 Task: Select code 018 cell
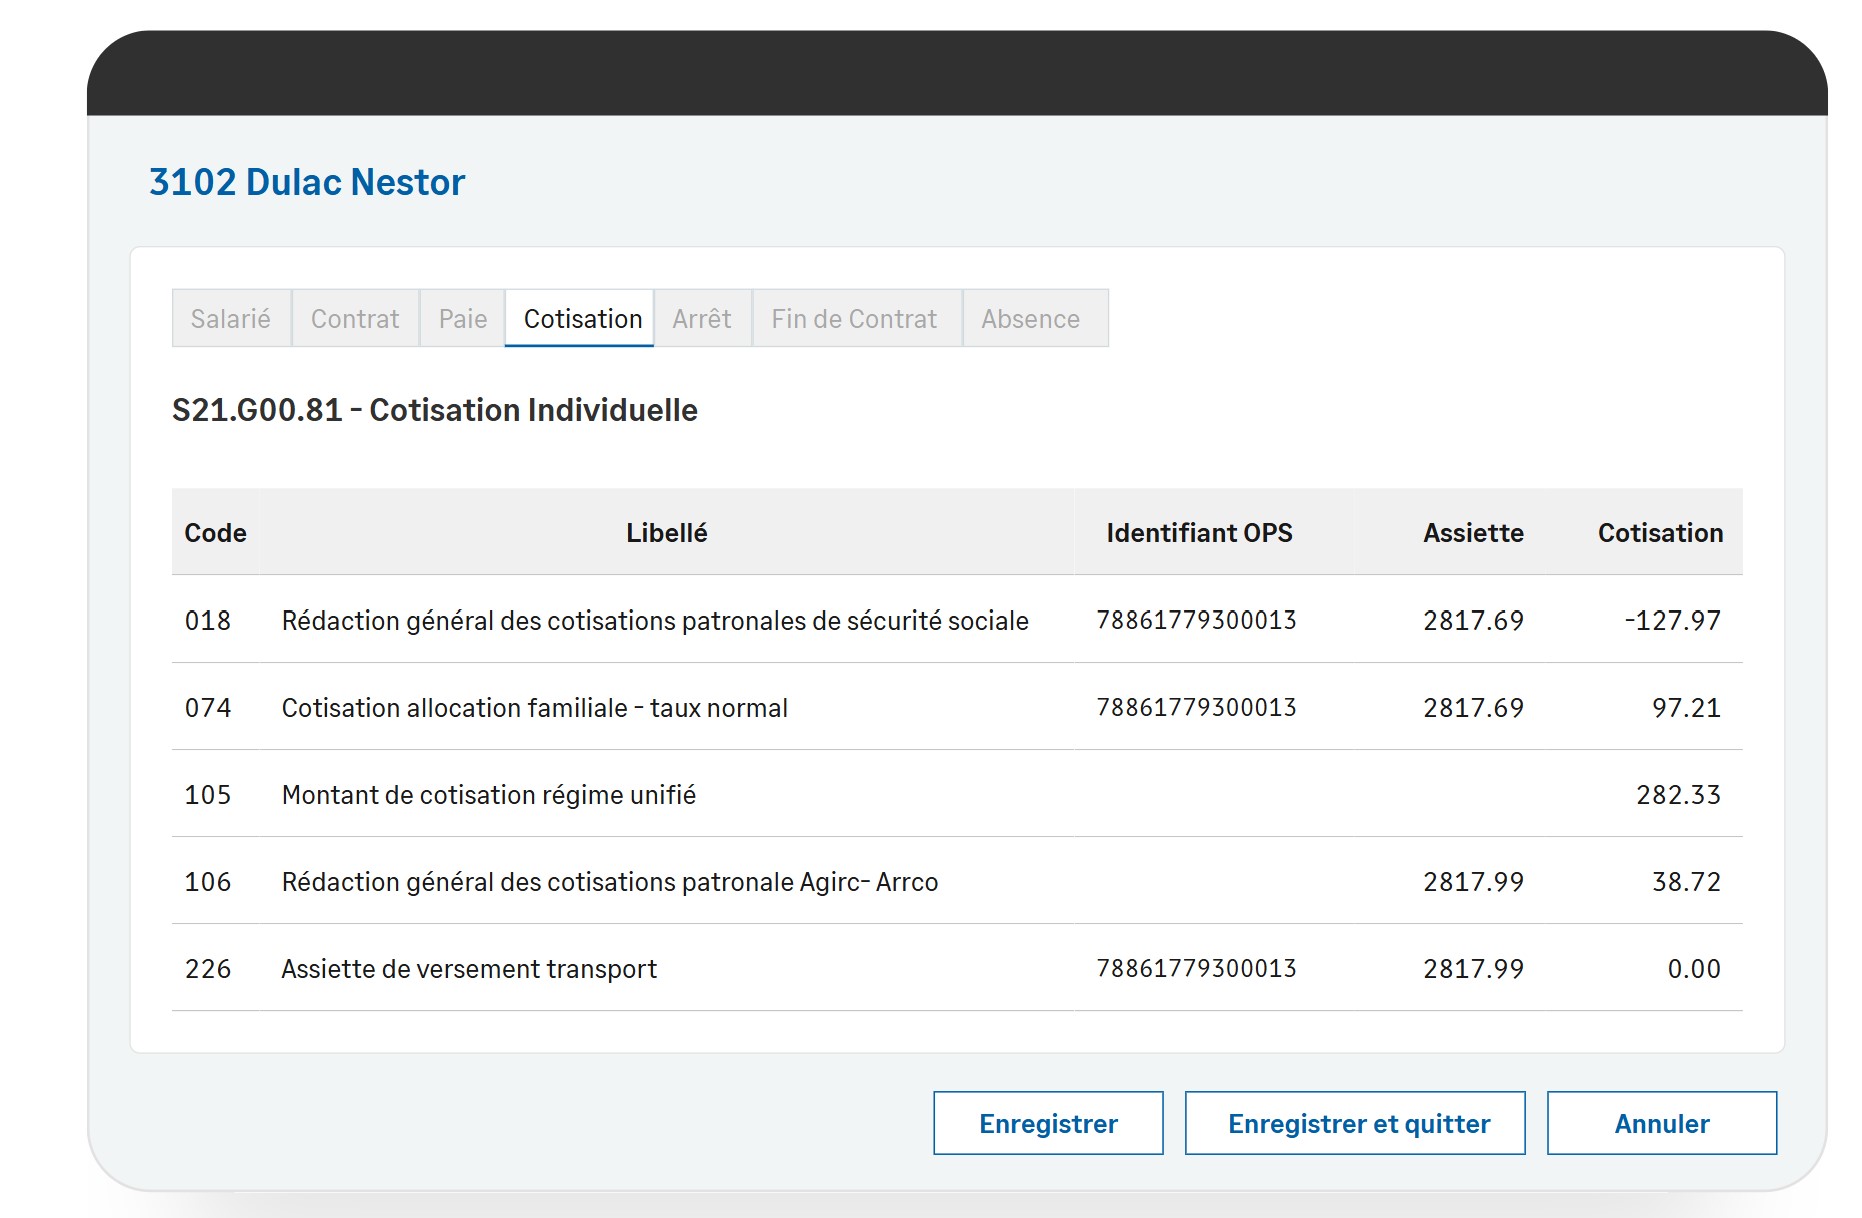(x=208, y=621)
